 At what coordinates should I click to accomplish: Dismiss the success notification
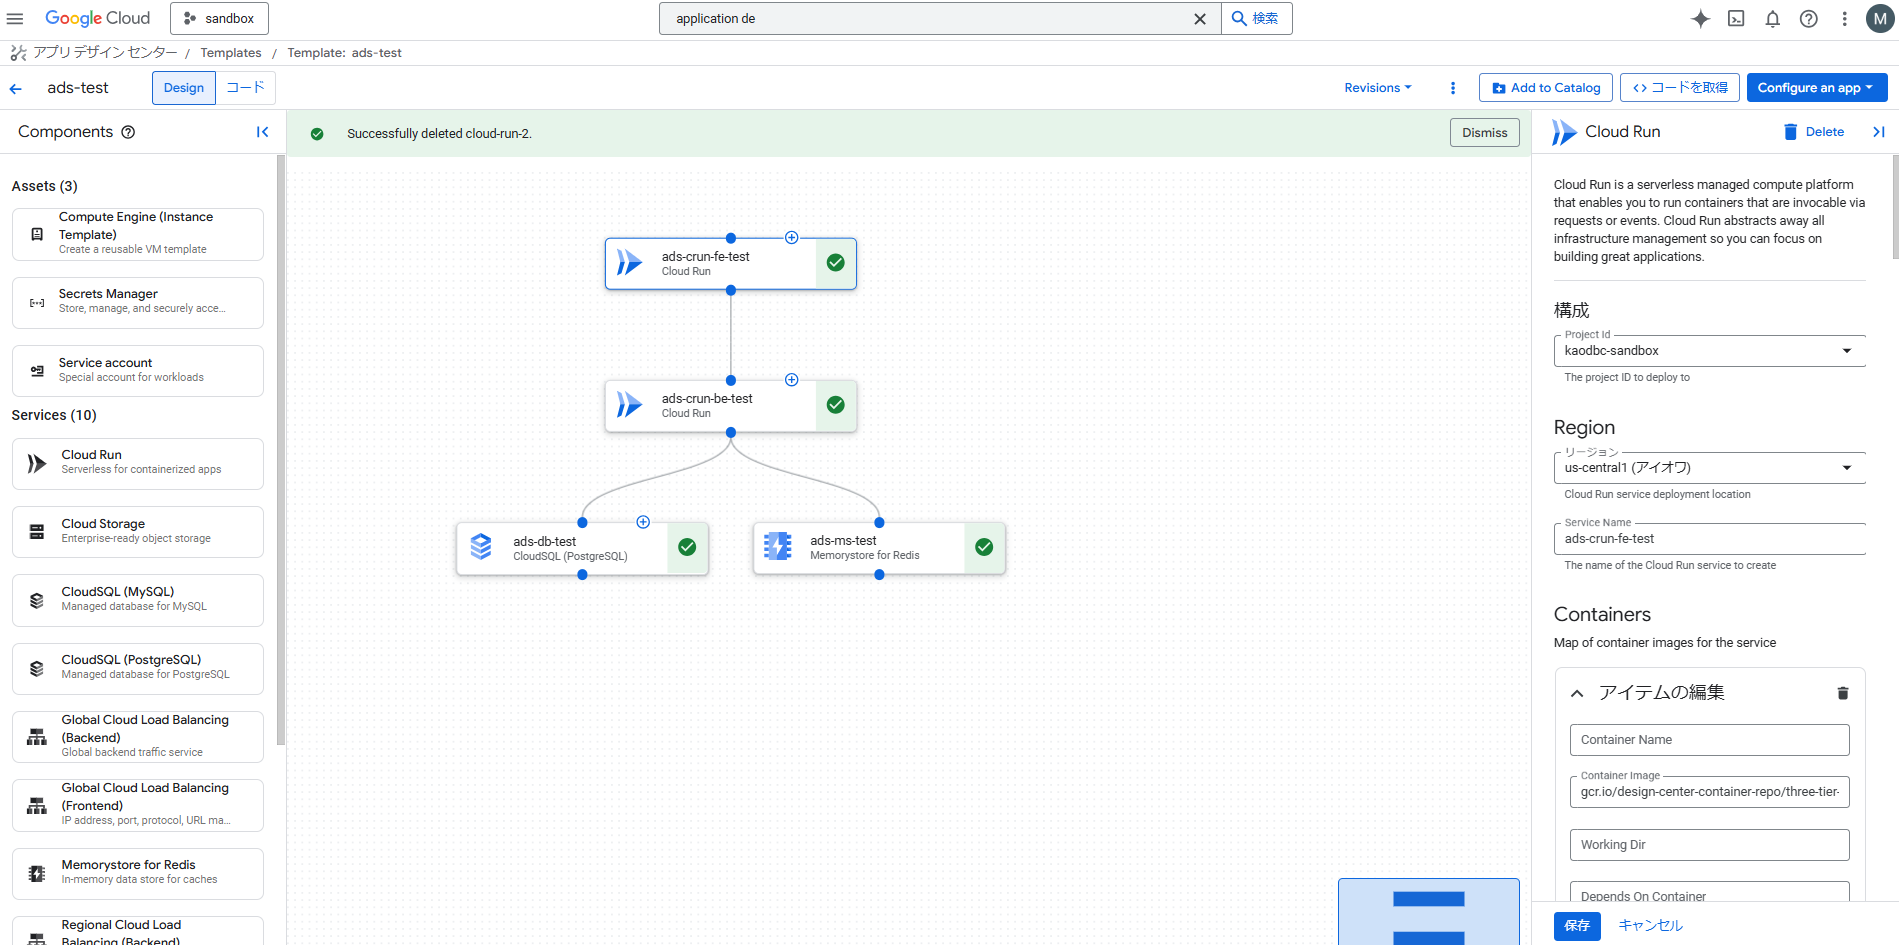[1484, 133]
